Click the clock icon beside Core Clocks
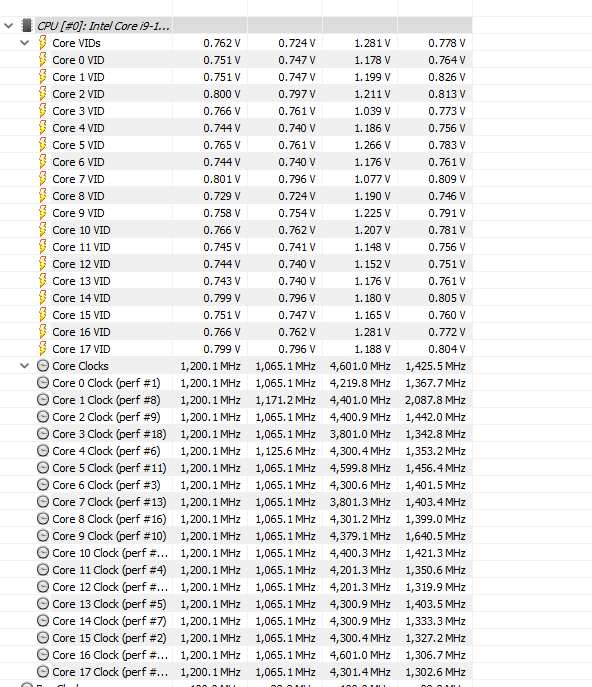 coord(43,365)
